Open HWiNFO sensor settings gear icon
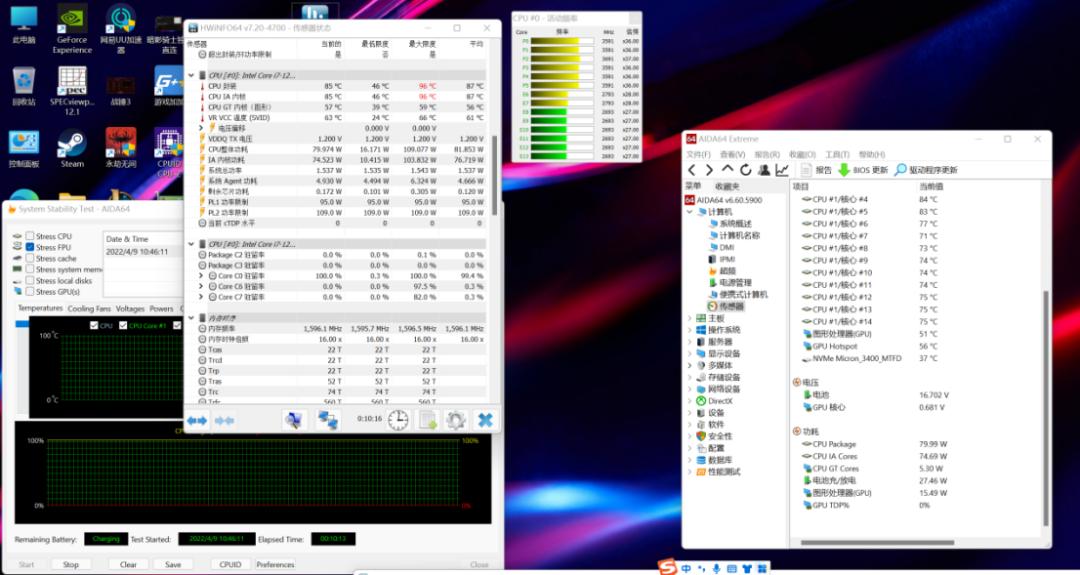The width and height of the screenshot is (1080, 575). coord(456,420)
